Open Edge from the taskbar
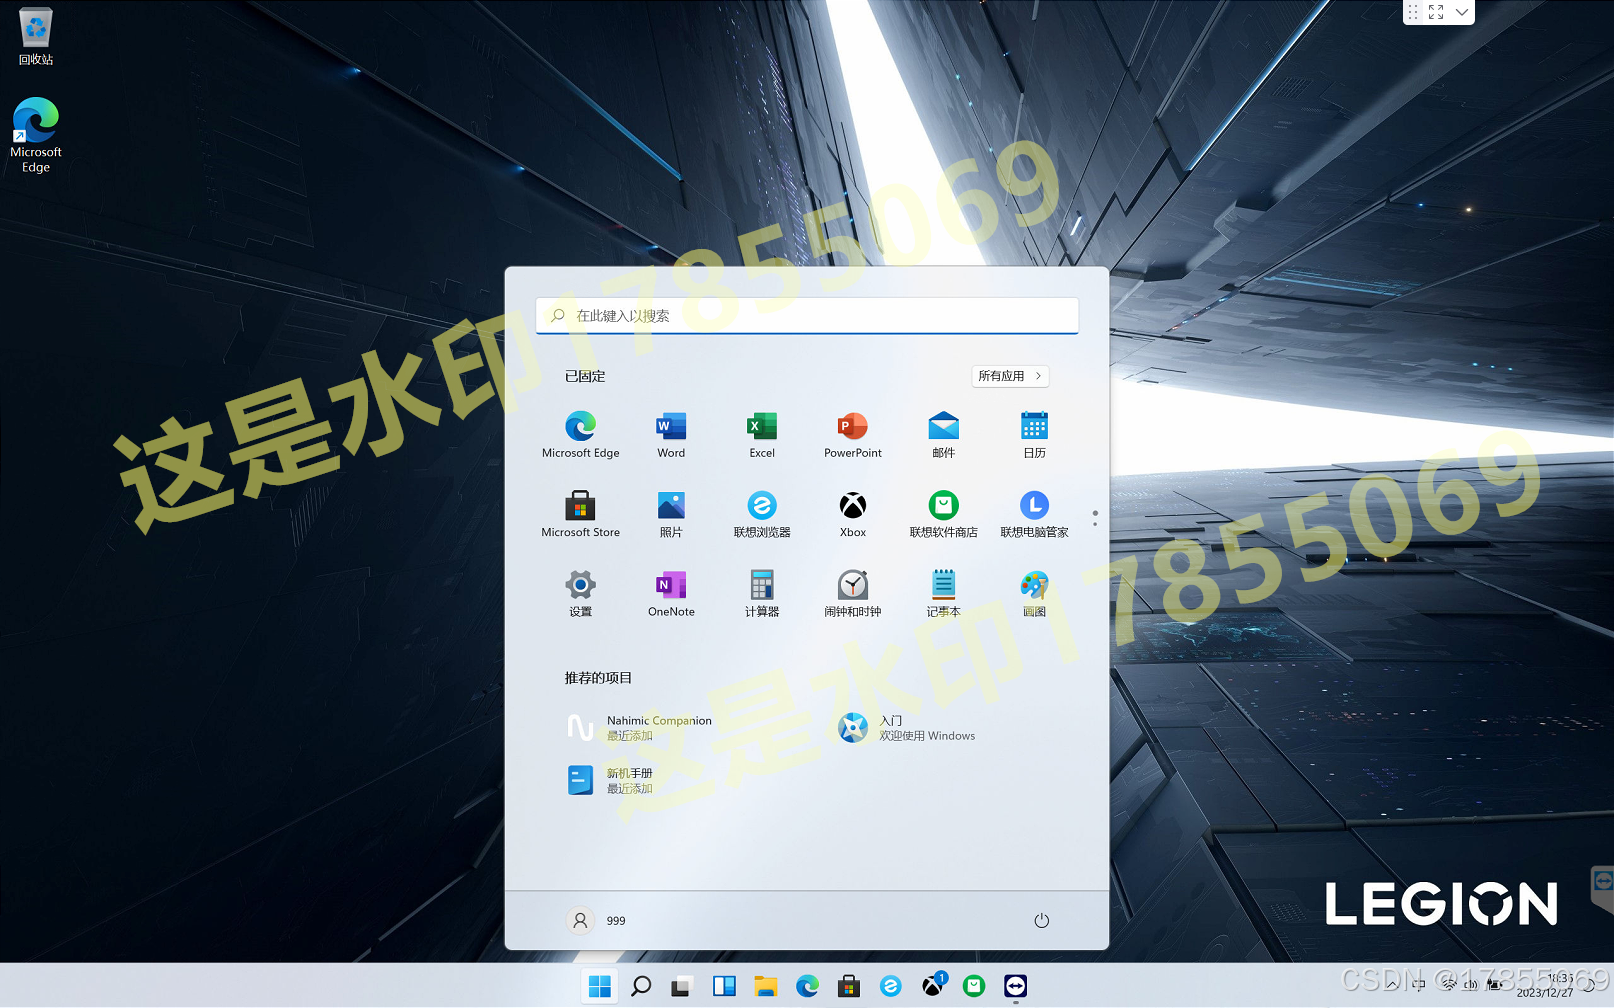This screenshot has height=1008, width=1614. (807, 986)
